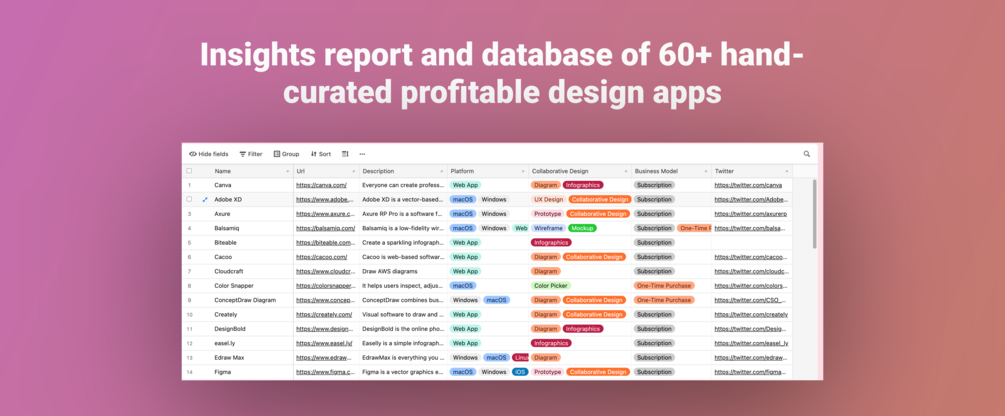Click the Draw AWS diagrams description cell
The height and width of the screenshot is (416, 1005).
pos(403,271)
